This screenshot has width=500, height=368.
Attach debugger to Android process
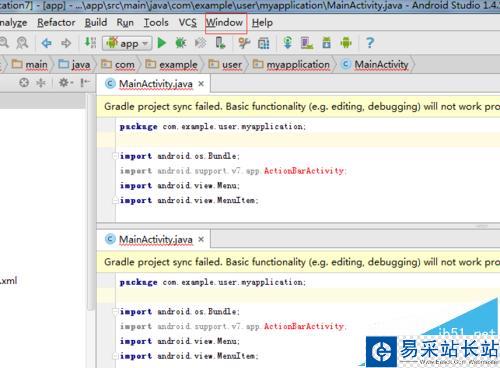220,43
